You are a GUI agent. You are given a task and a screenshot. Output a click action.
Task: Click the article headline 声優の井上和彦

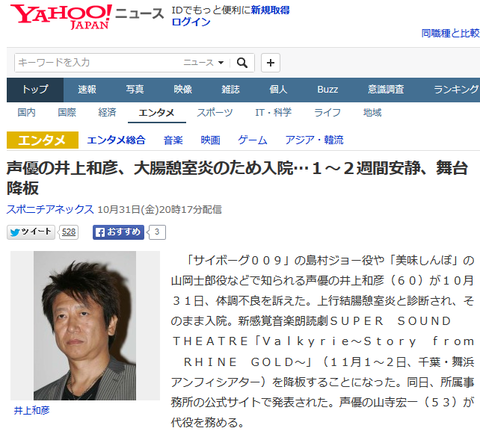[238, 178]
